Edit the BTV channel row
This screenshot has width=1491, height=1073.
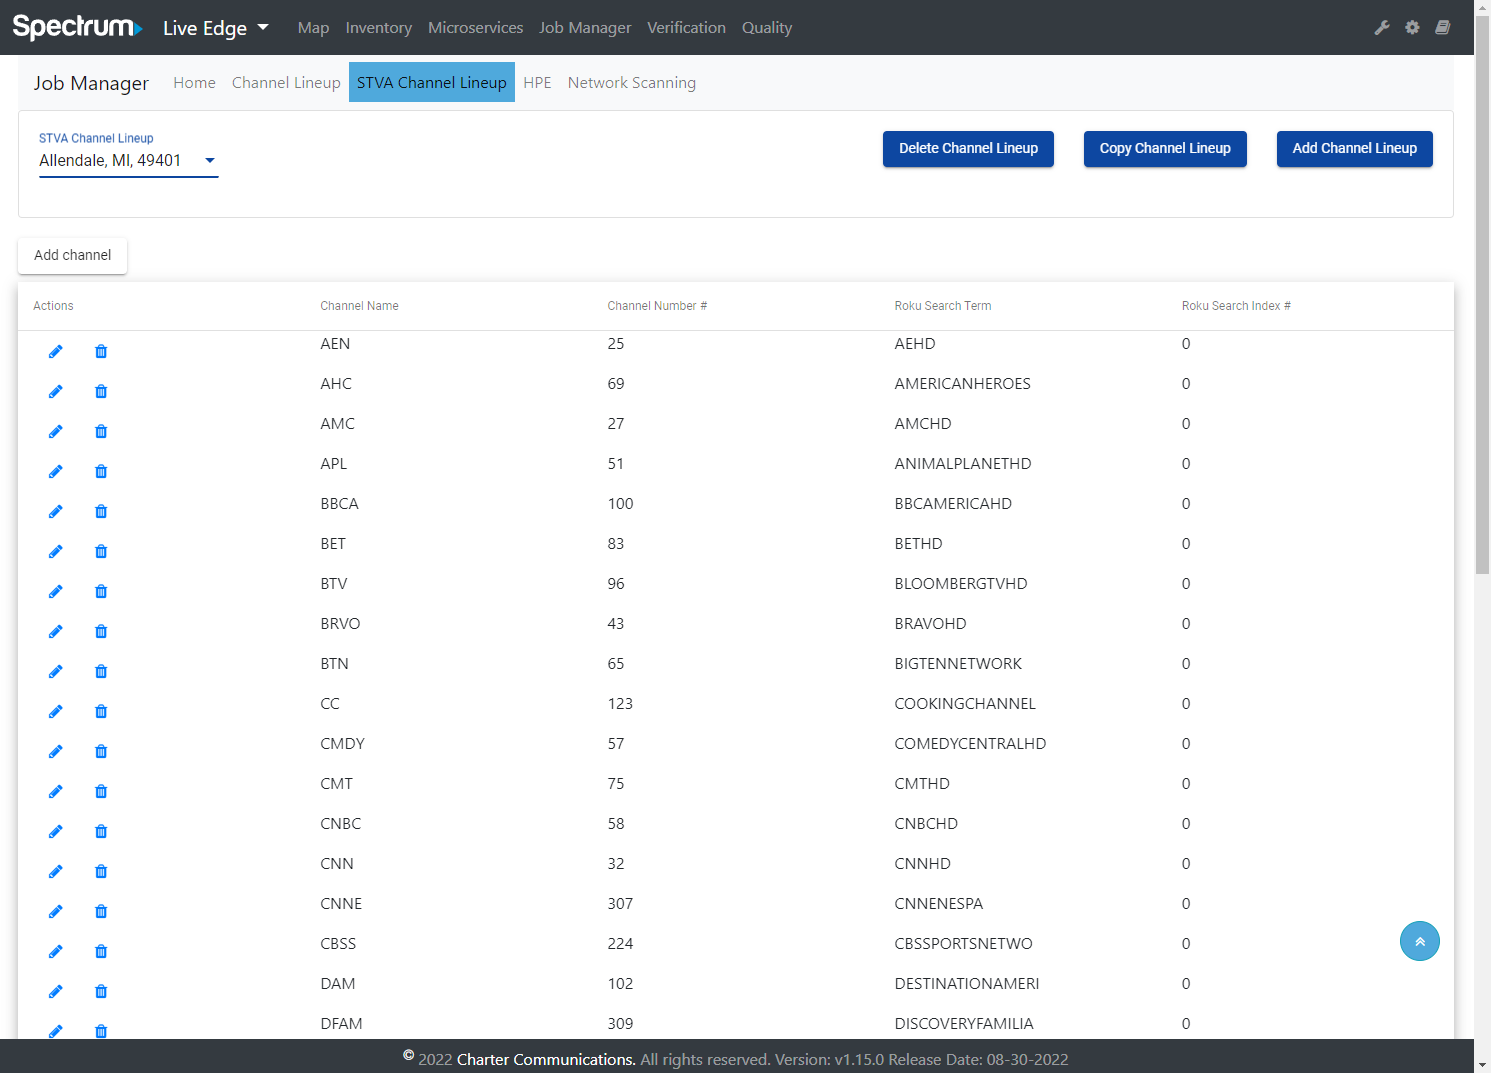(x=56, y=591)
